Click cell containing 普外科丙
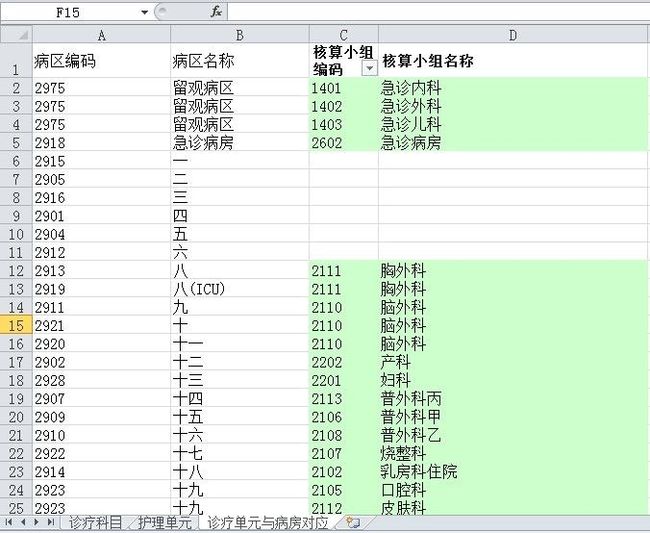The width and height of the screenshot is (650, 533). pyautogui.click(x=513, y=398)
